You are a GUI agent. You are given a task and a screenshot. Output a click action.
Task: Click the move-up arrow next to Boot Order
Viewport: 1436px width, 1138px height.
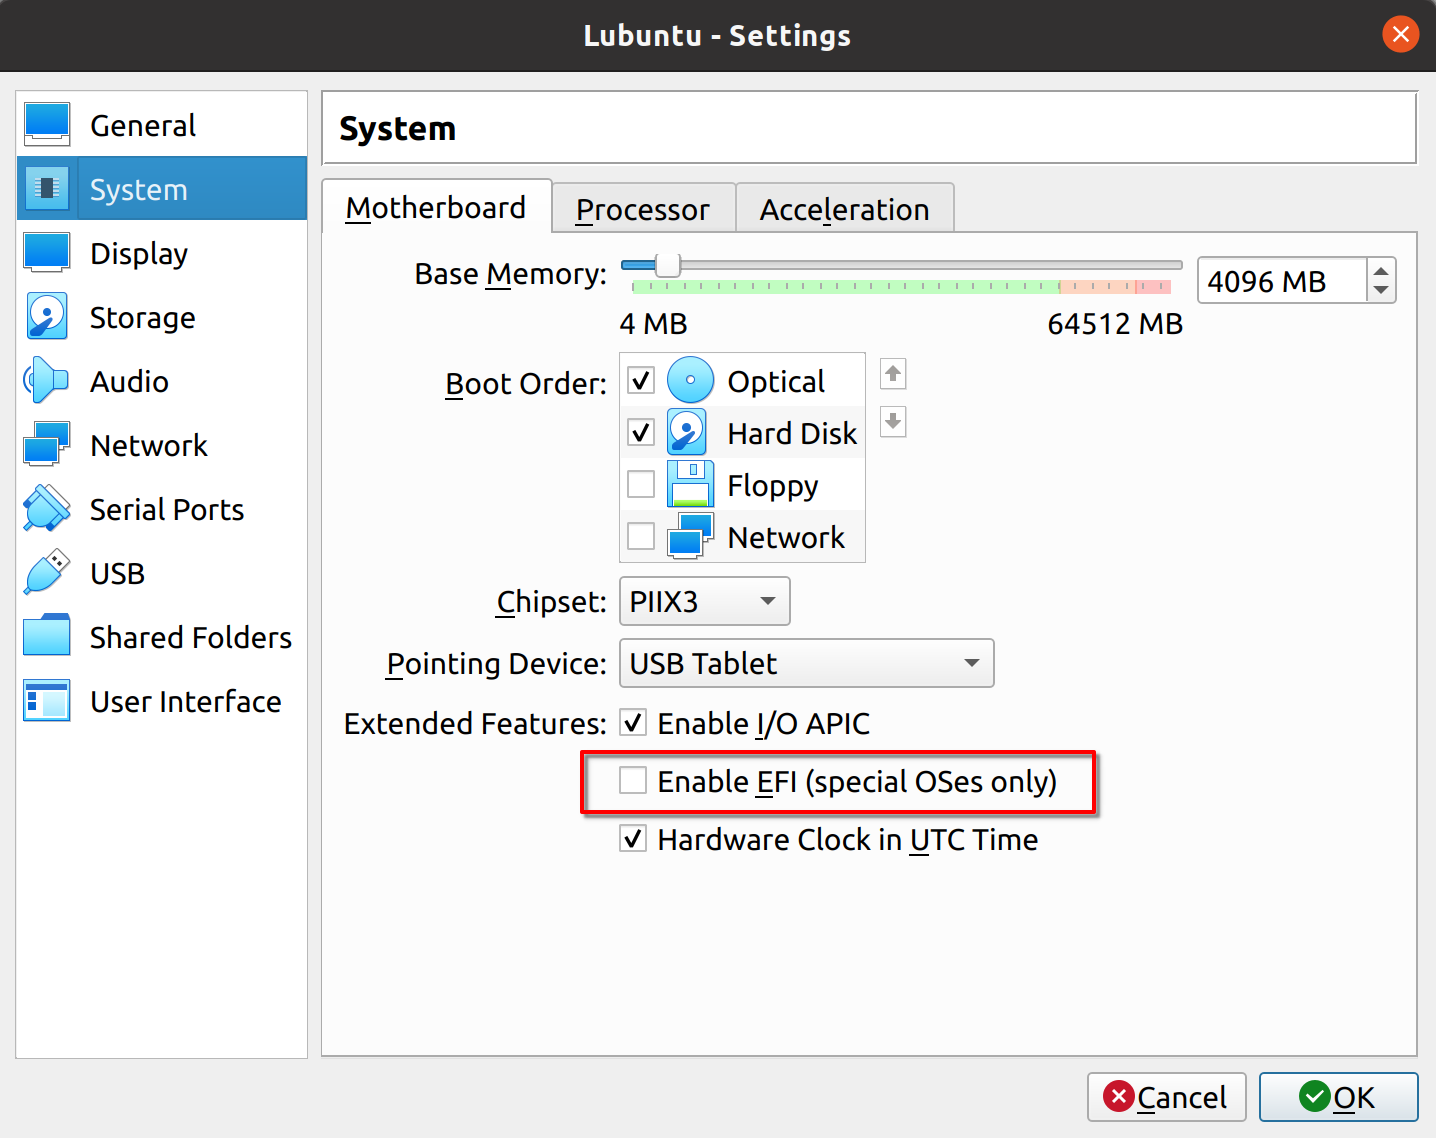pyautogui.click(x=892, y=374)
